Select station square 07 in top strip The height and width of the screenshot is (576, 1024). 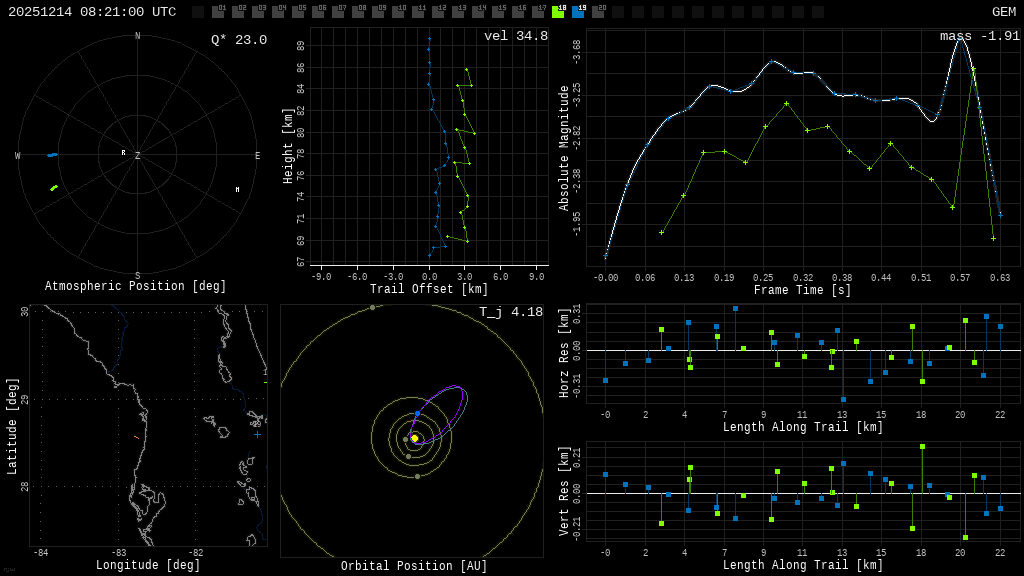[338, 12]
